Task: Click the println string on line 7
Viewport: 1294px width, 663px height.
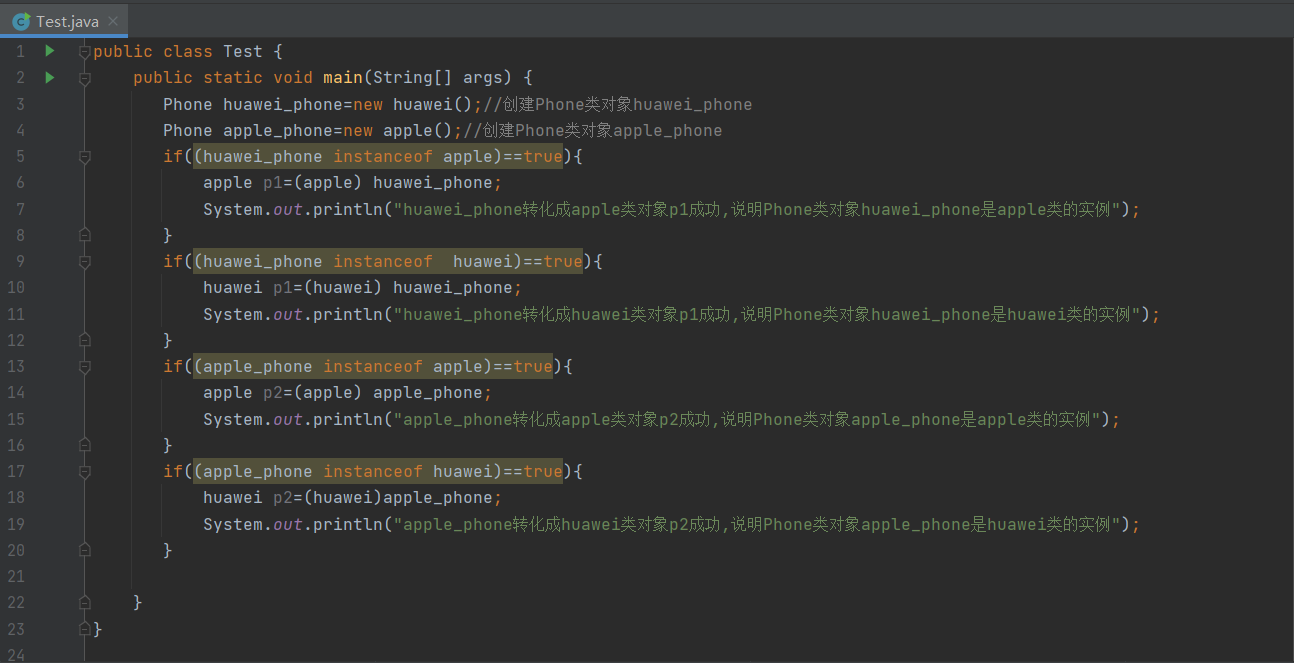Action: coord(757,209)
